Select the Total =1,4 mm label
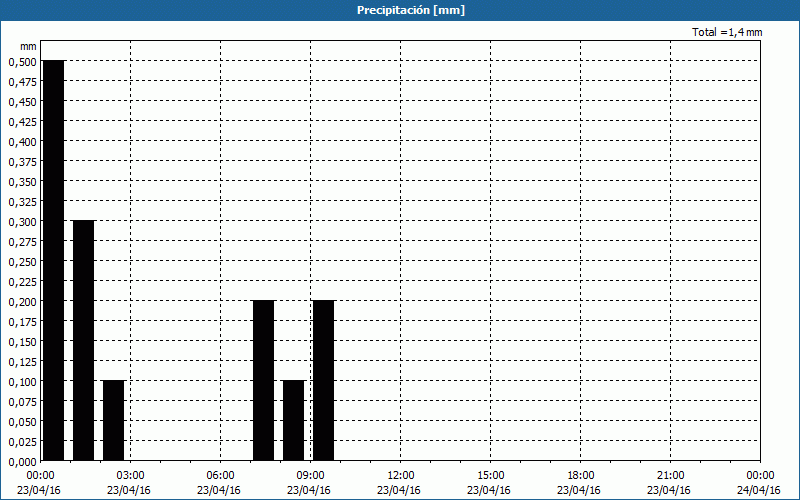This screenshot has width=800, height=500. (727, 32)
